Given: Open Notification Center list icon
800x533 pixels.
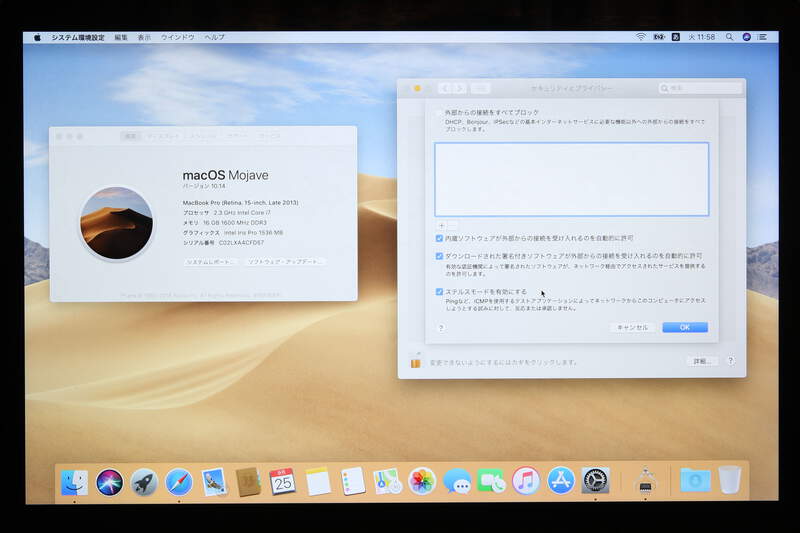Looking at the screenshot, I should tap(763, 37).
